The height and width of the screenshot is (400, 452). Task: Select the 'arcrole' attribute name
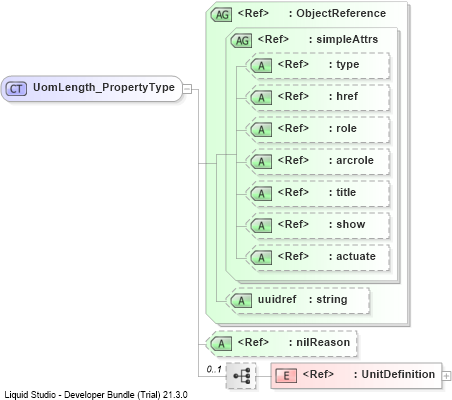click(x=355, y=160)
